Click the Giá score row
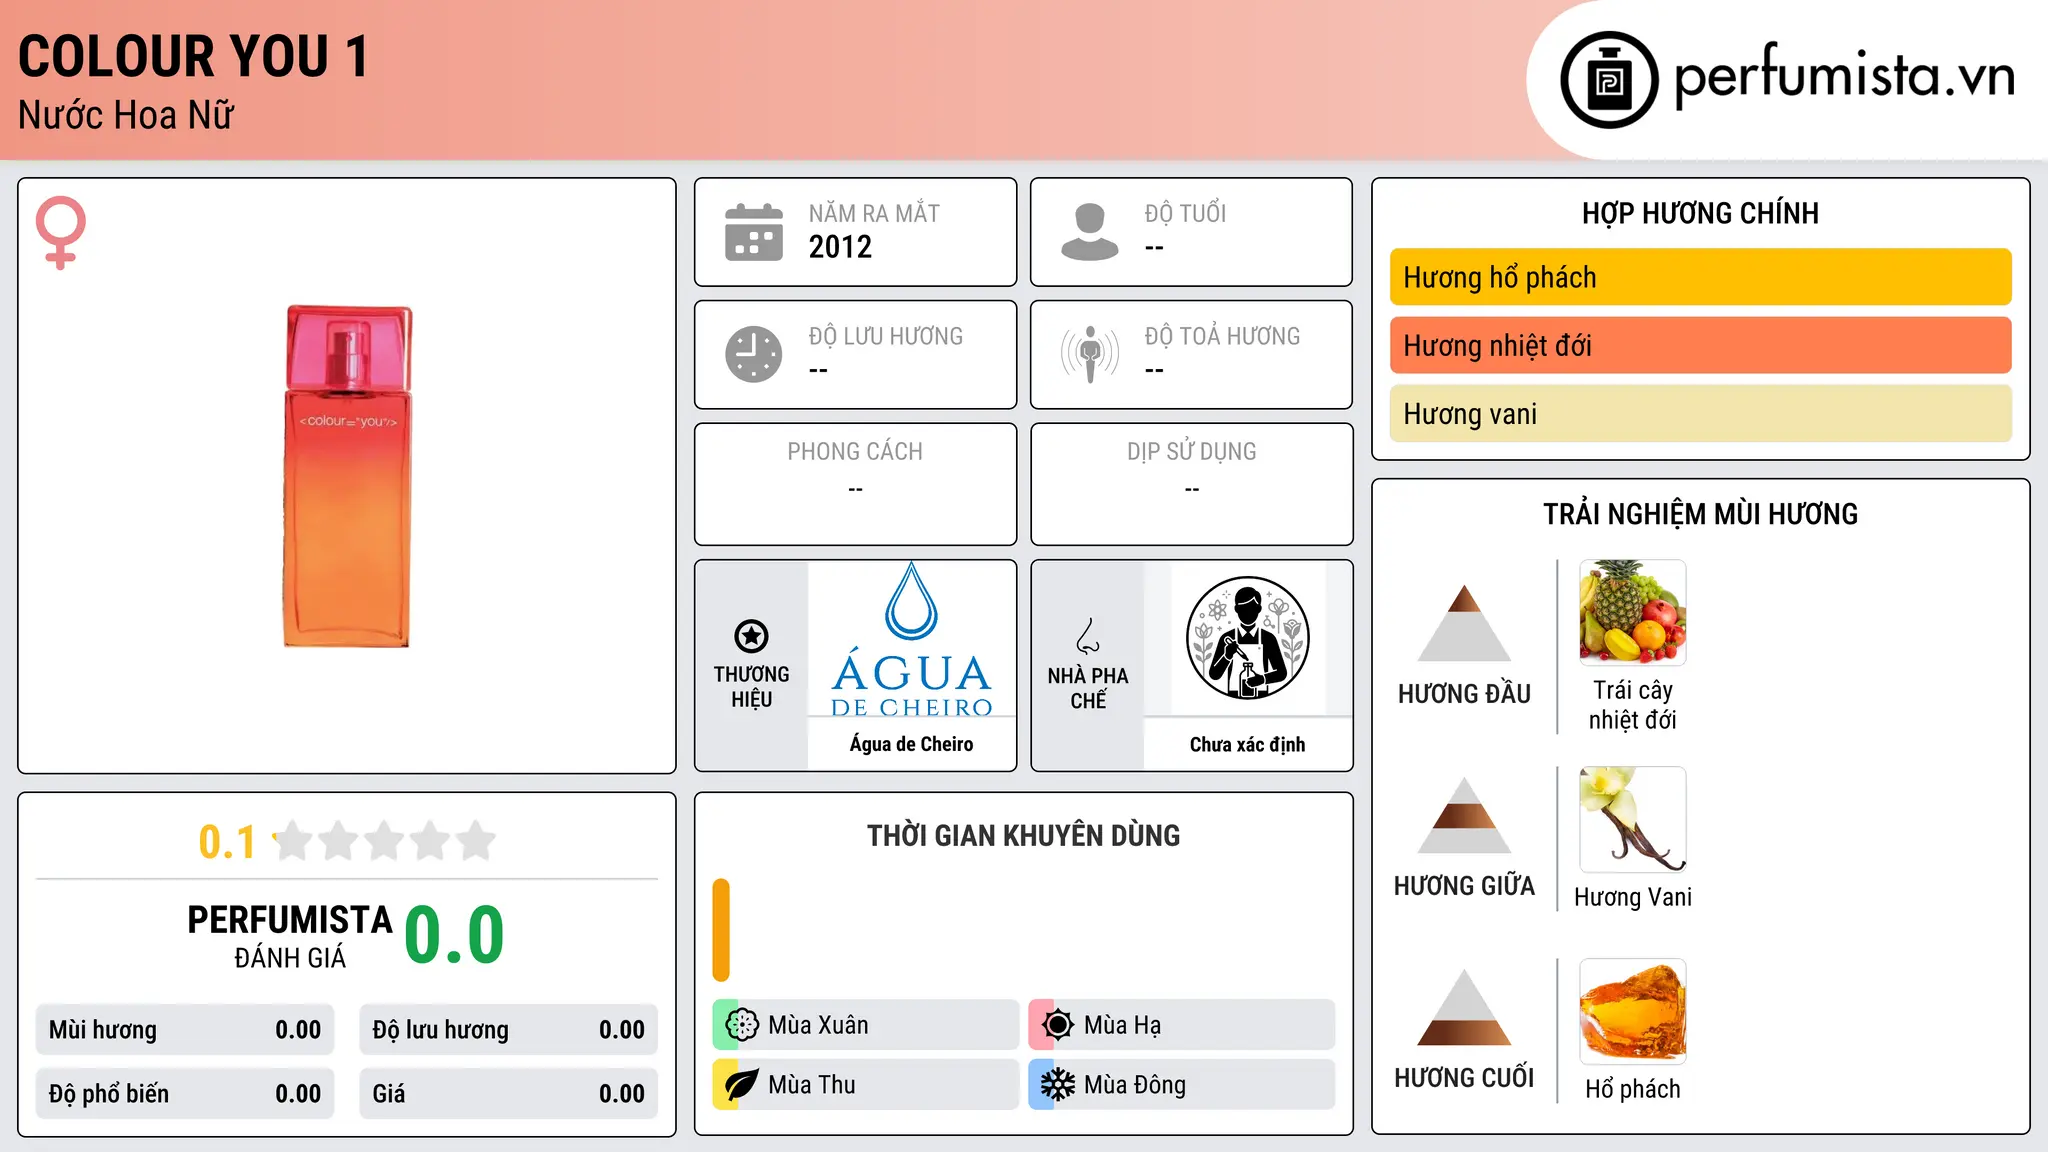The width and height of the screenshot is (2048, 1152). pyautogui.click(x=508, y=1094)
